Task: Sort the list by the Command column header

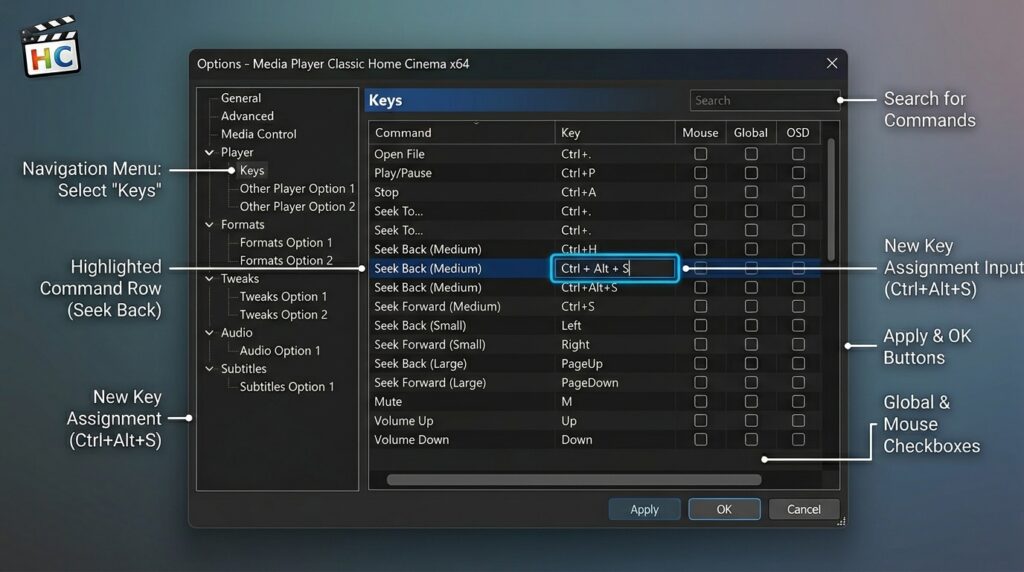Action: (x=462, y=133)
